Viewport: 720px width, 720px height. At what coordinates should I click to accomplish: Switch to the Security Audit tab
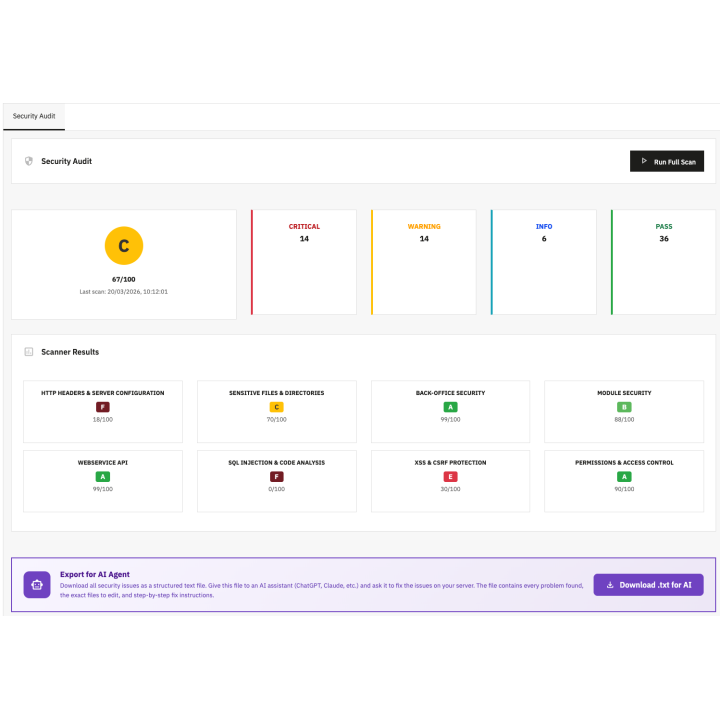point(34,116)
